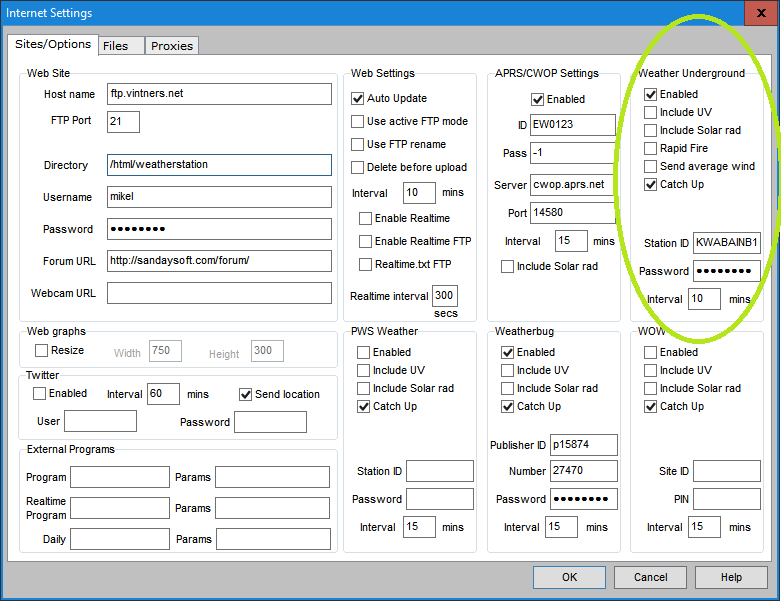Switch to the Files tab

pyautogui.click(x=115, y=46)
